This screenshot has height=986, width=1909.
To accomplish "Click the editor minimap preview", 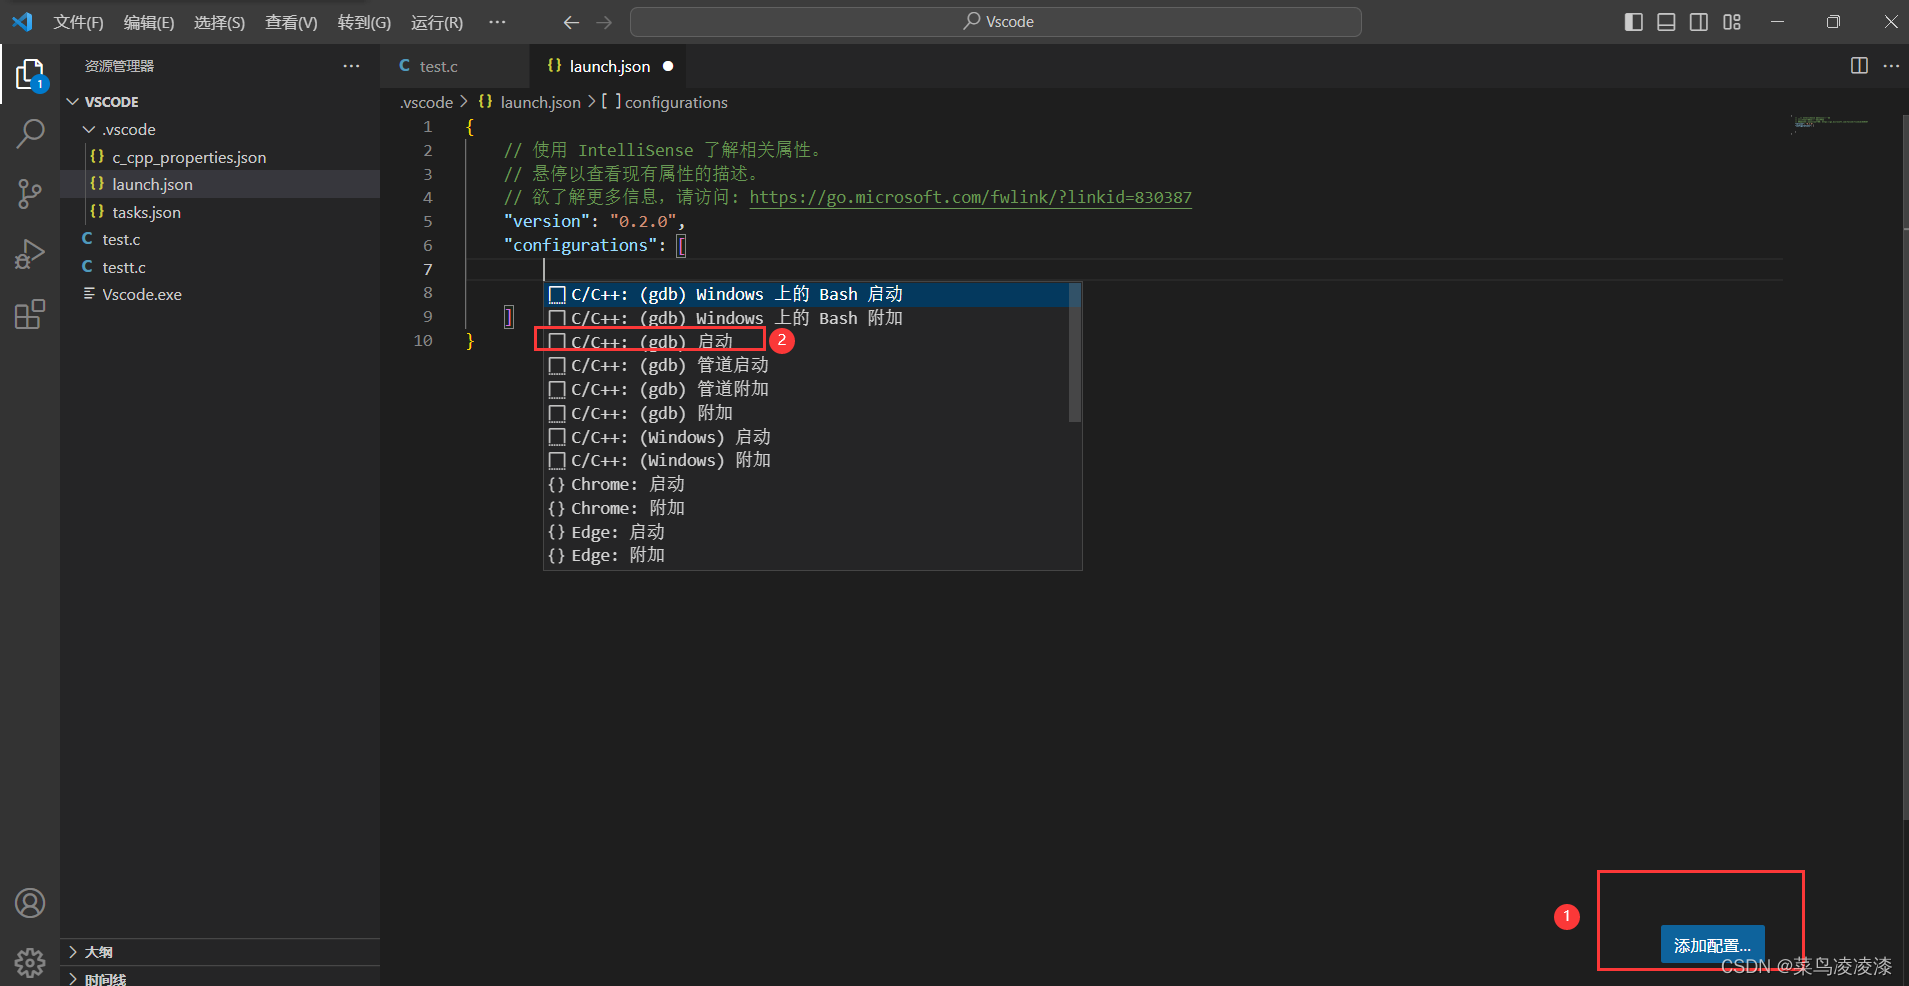I will point(1832,123).
